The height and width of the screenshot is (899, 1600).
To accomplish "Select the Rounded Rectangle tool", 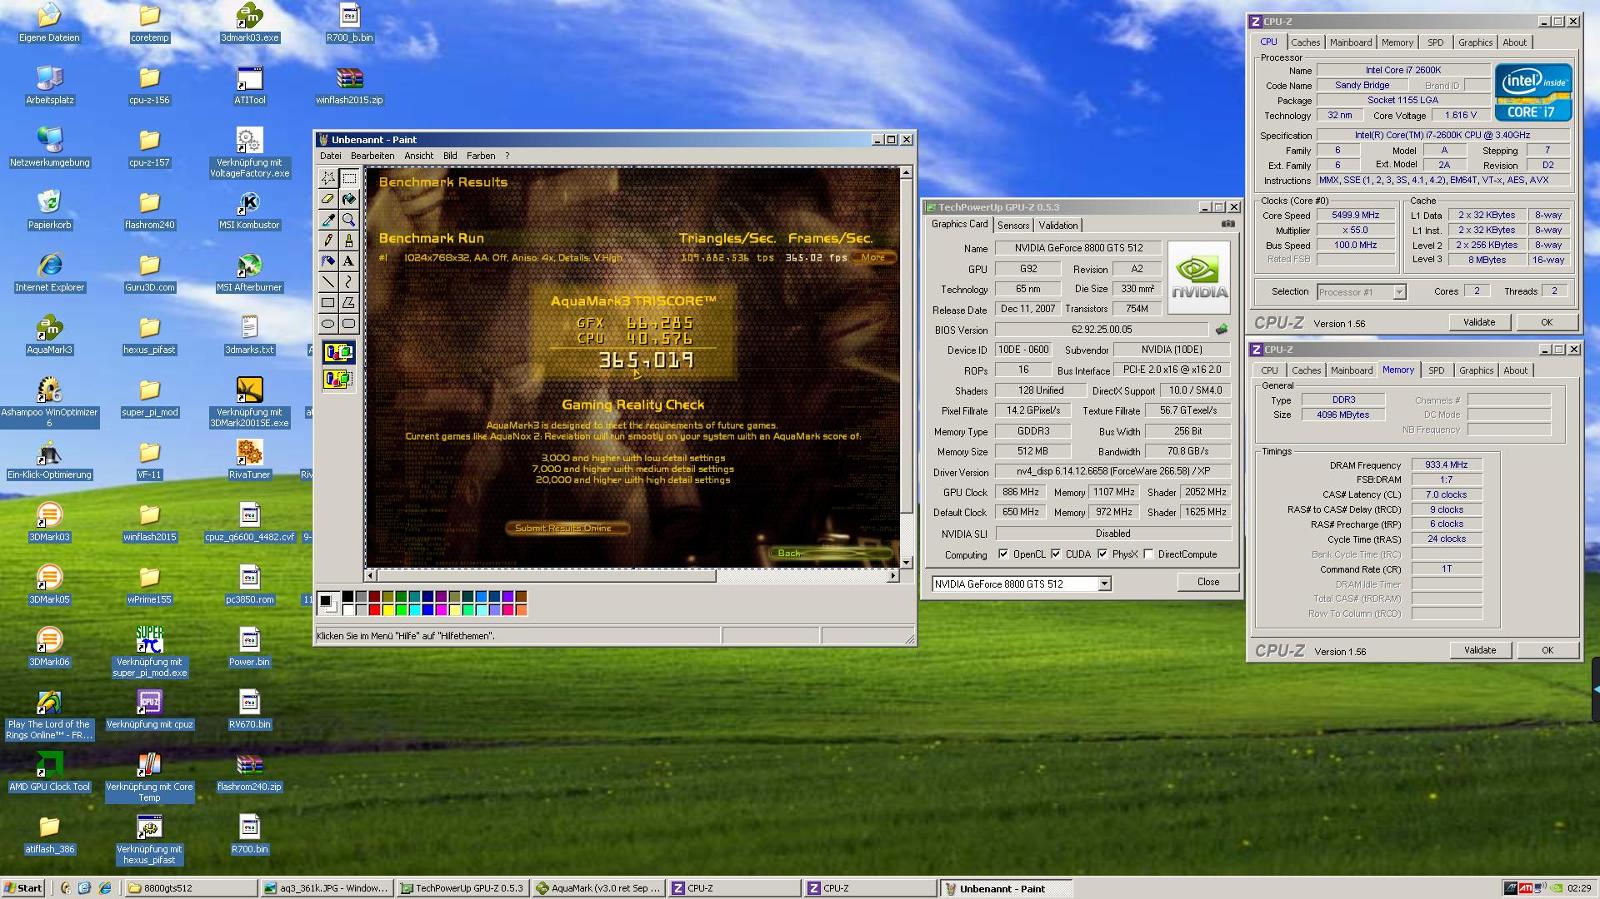I will coord(348,324).
